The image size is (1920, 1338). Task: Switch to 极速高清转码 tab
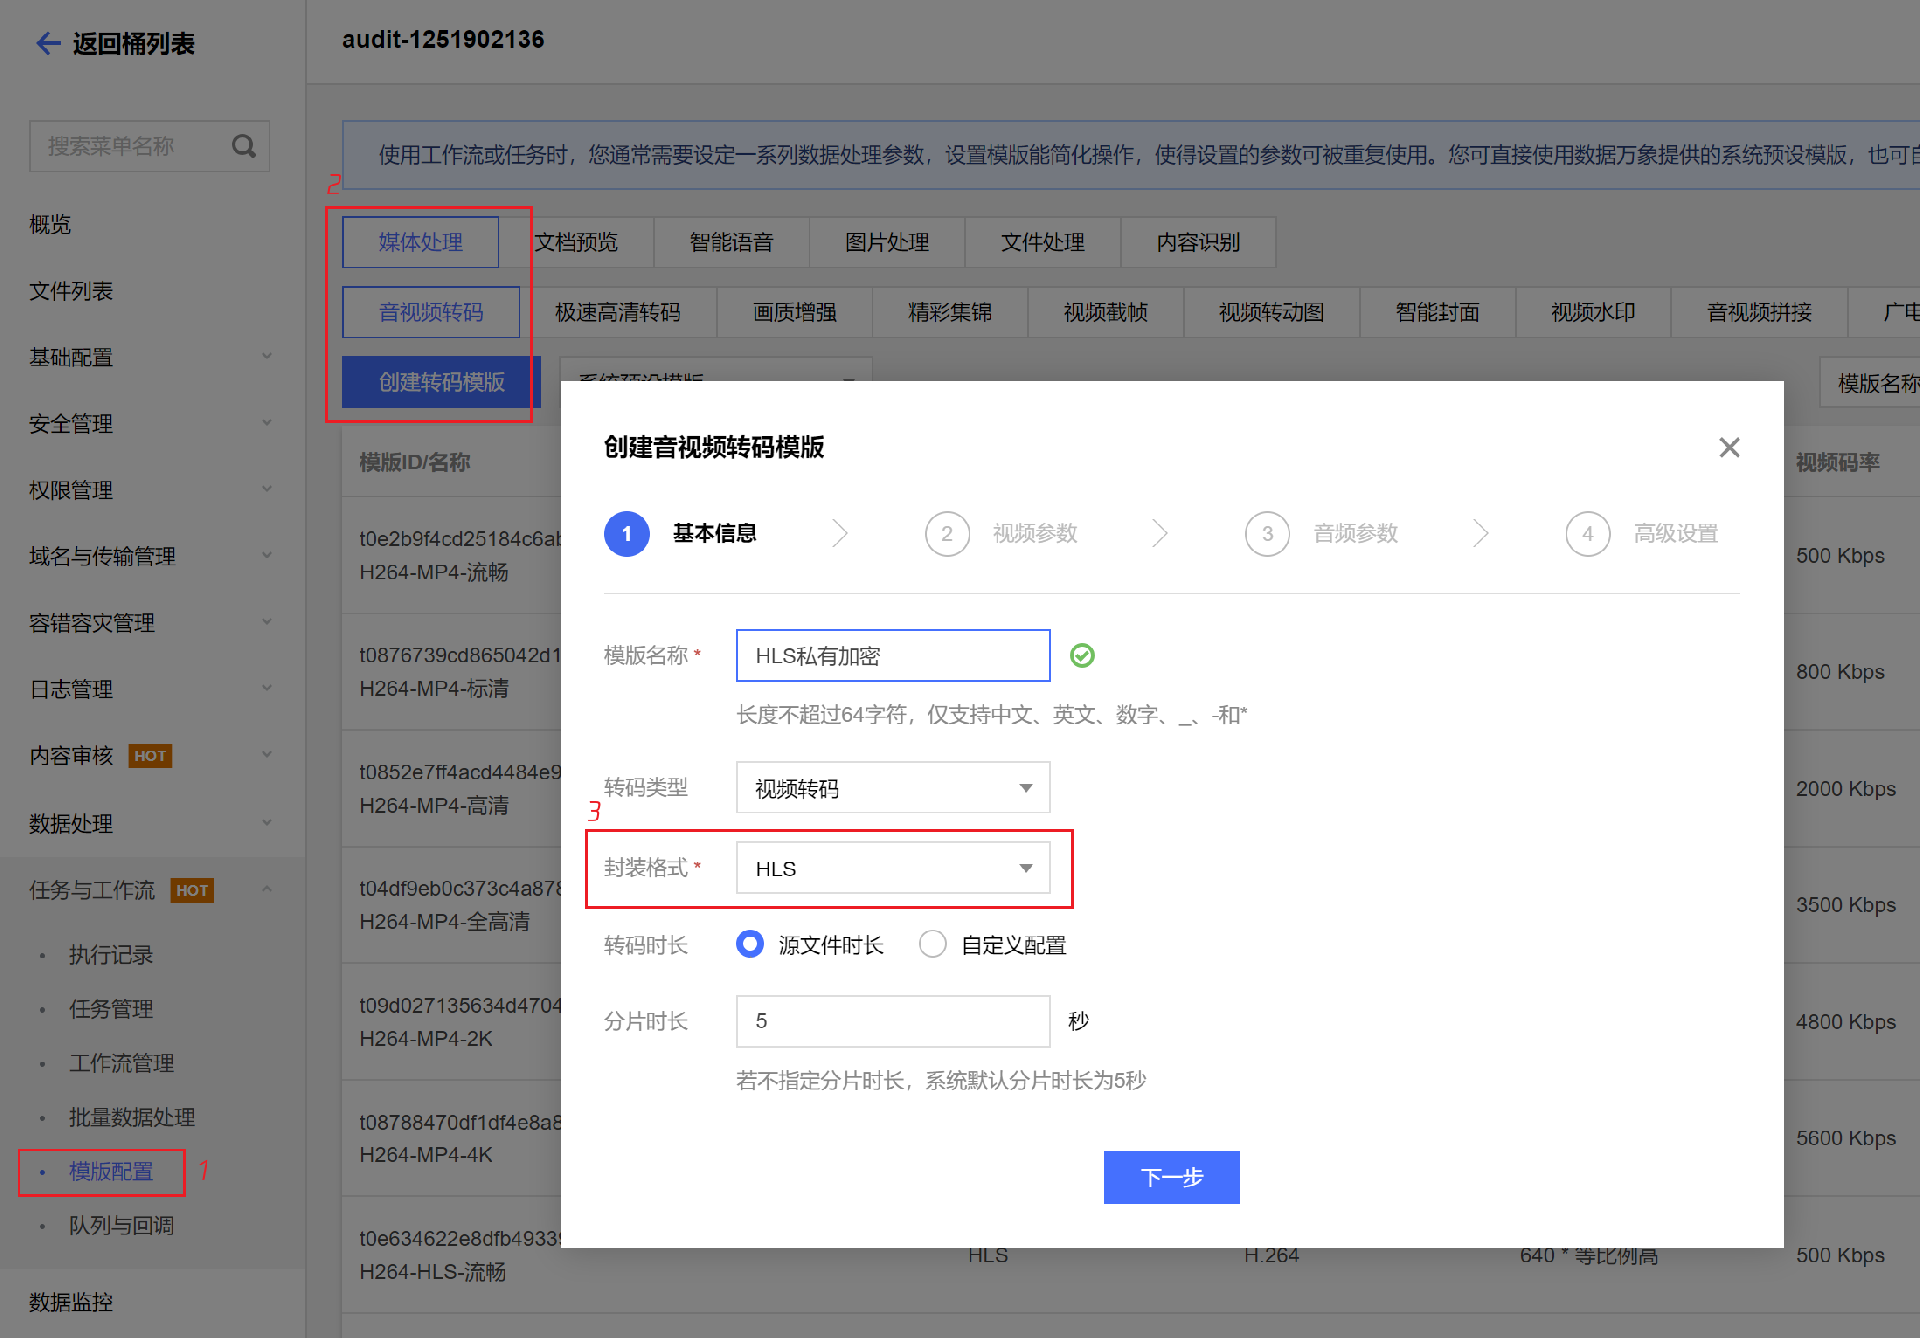click(x=617, y=312)
